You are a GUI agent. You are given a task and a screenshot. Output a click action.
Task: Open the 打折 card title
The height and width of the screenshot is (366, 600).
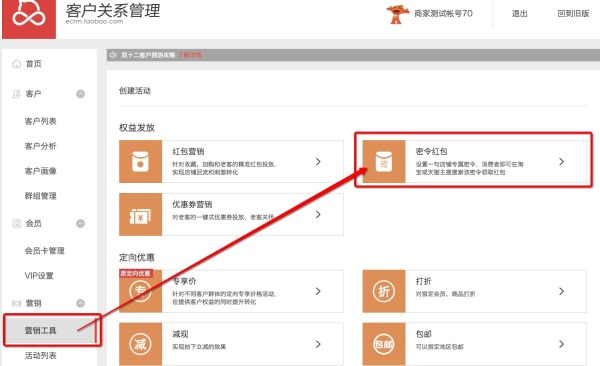point(423,281)
